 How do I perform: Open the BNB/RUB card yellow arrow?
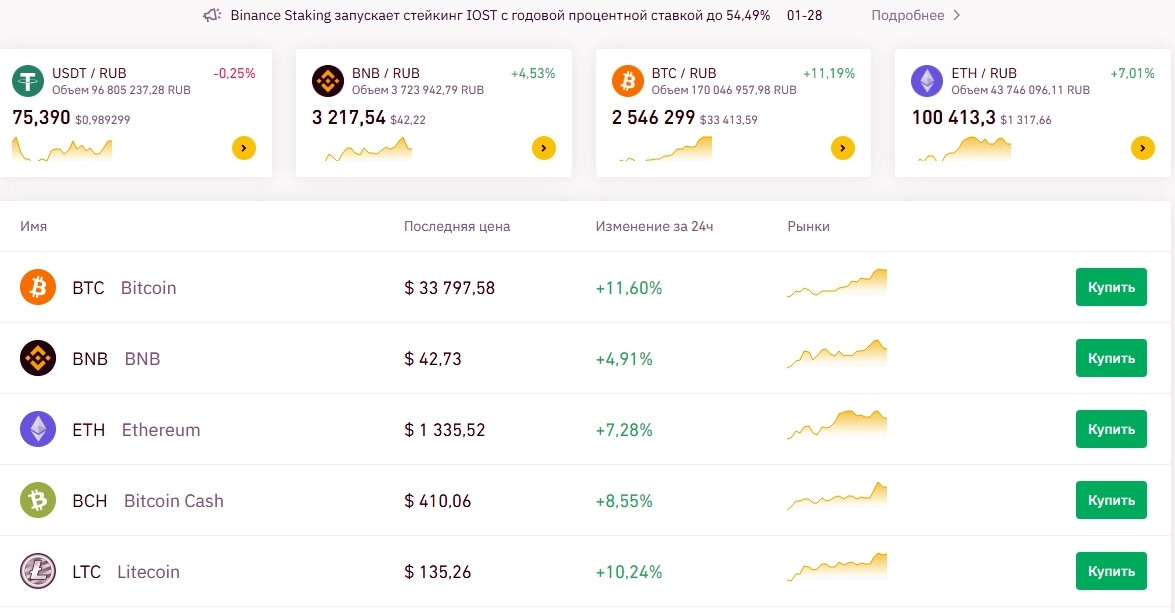click(543, 149)
